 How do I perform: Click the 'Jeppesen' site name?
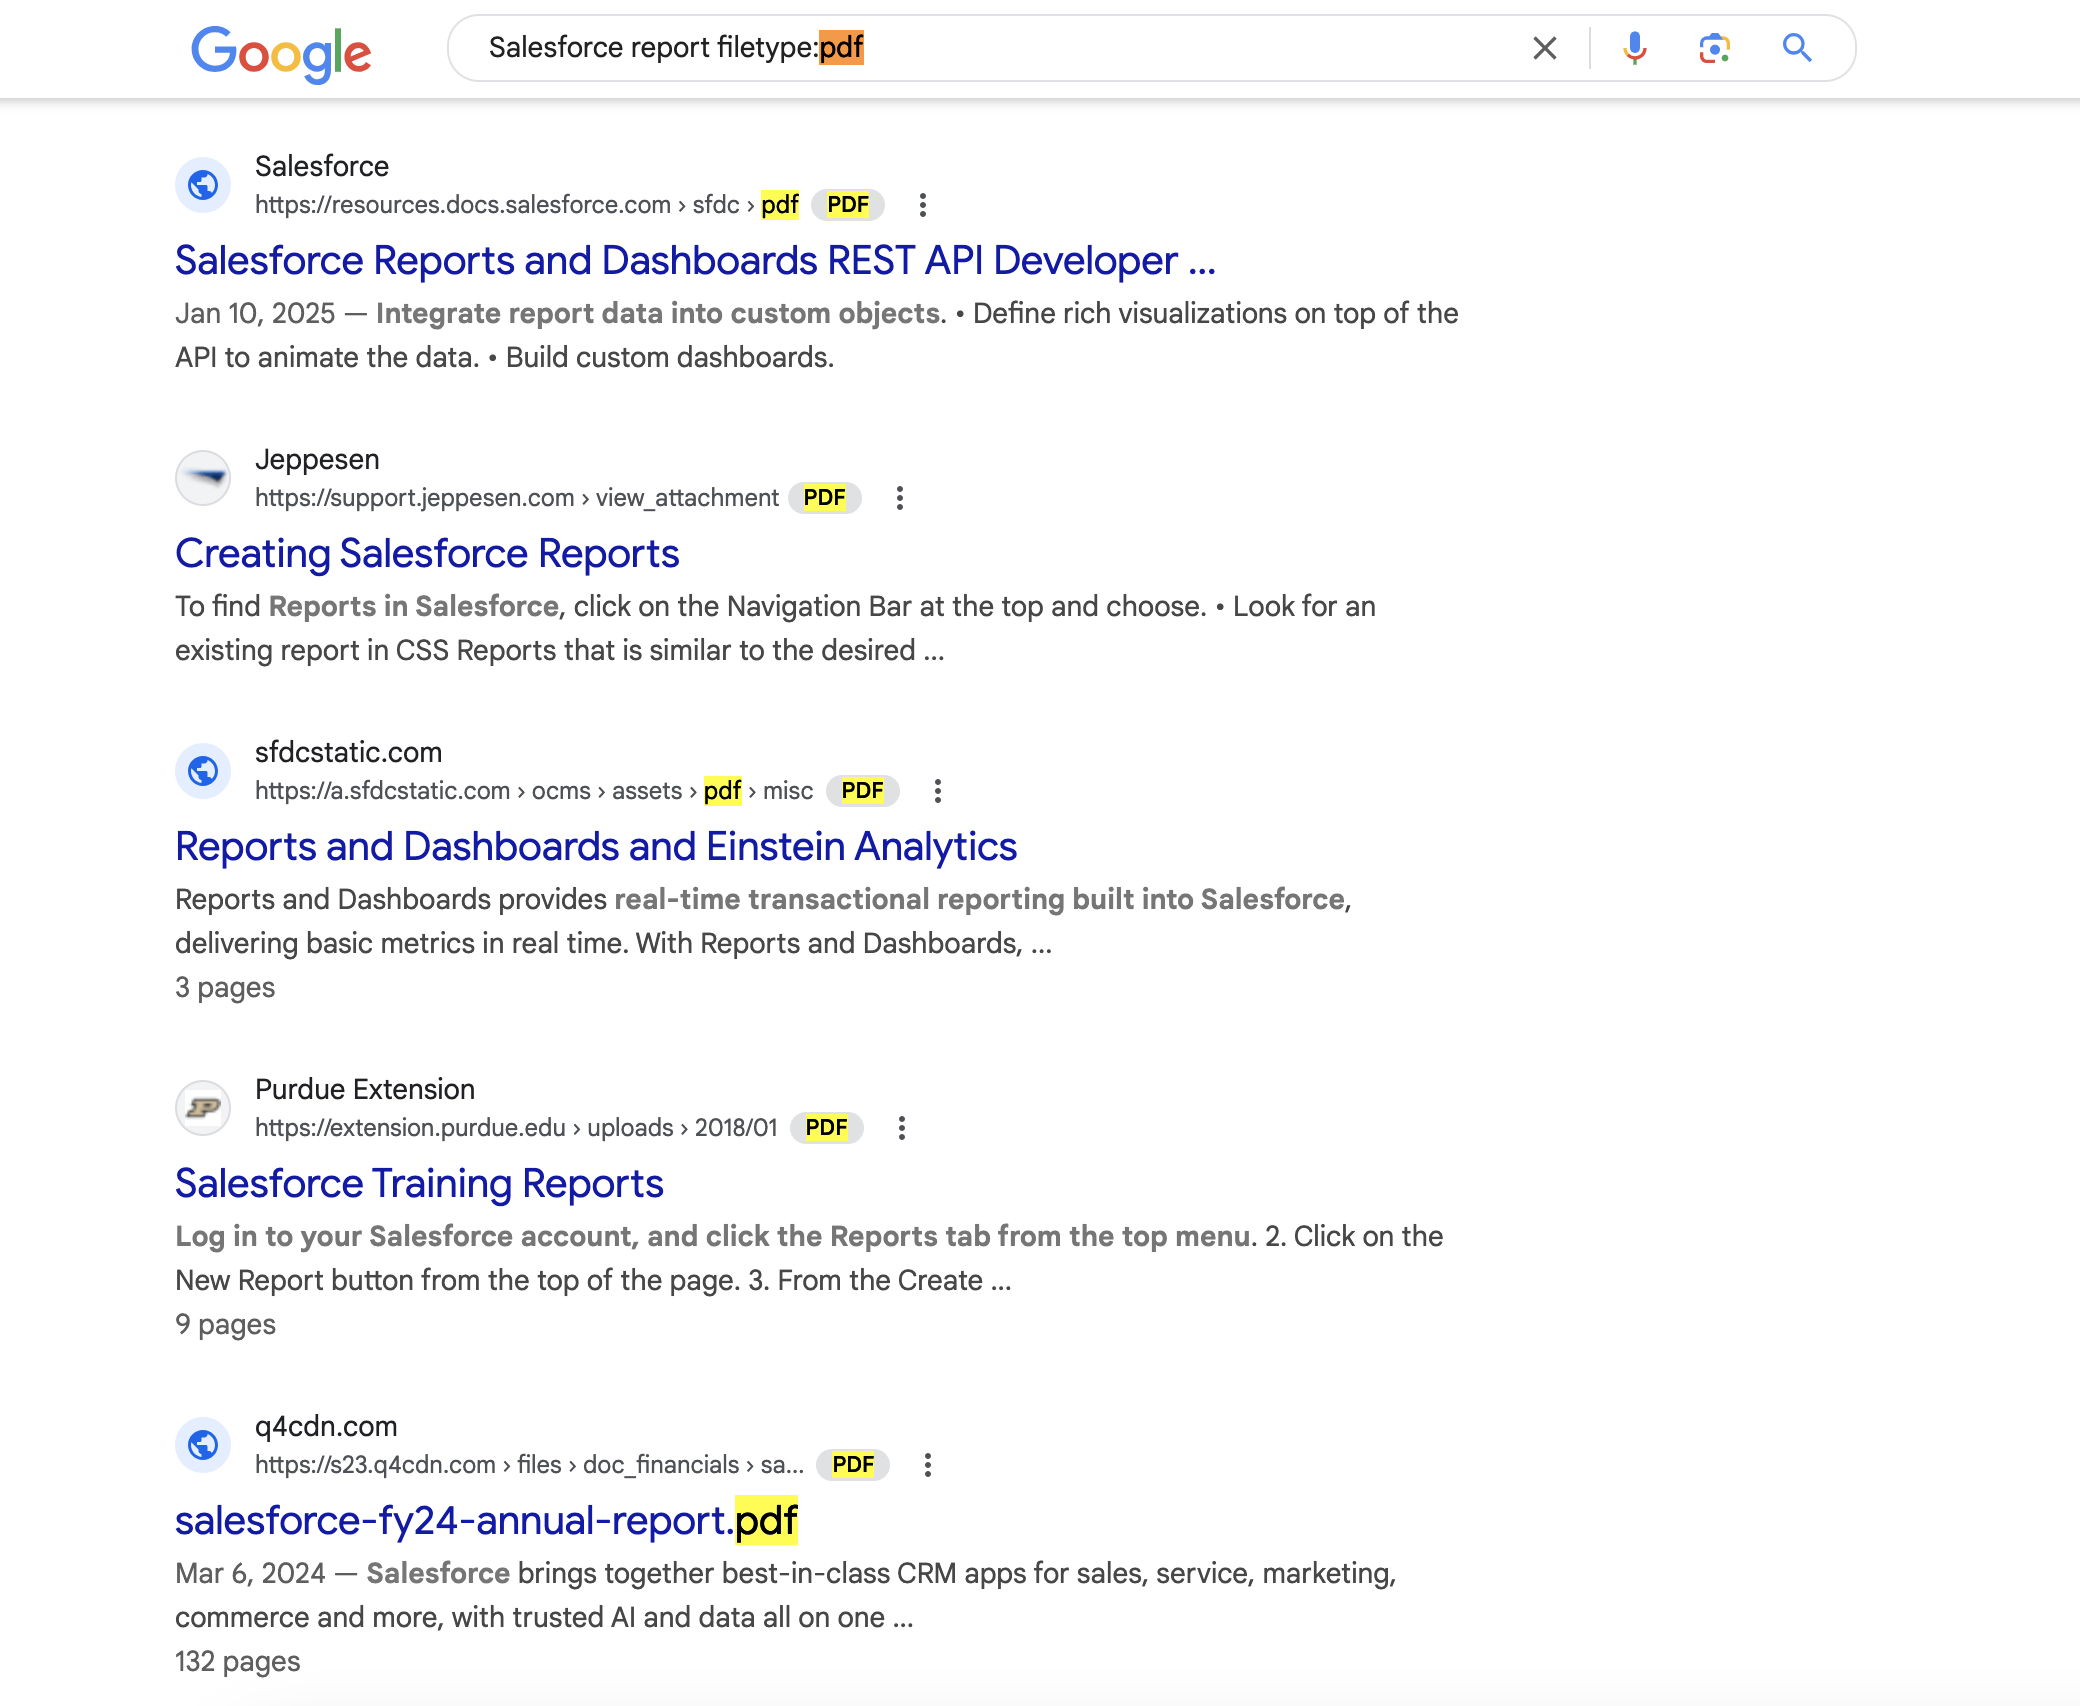click(x=317, y=459)
